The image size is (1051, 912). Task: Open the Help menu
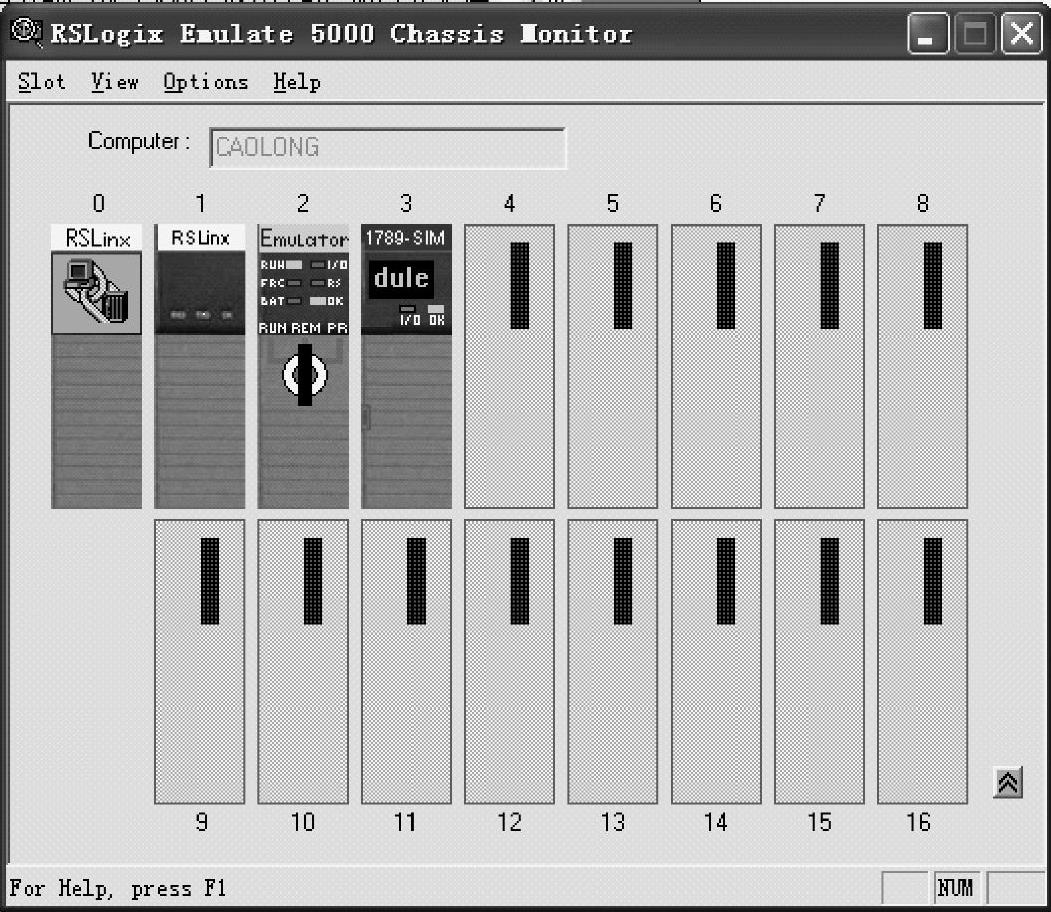coord(297,82)
